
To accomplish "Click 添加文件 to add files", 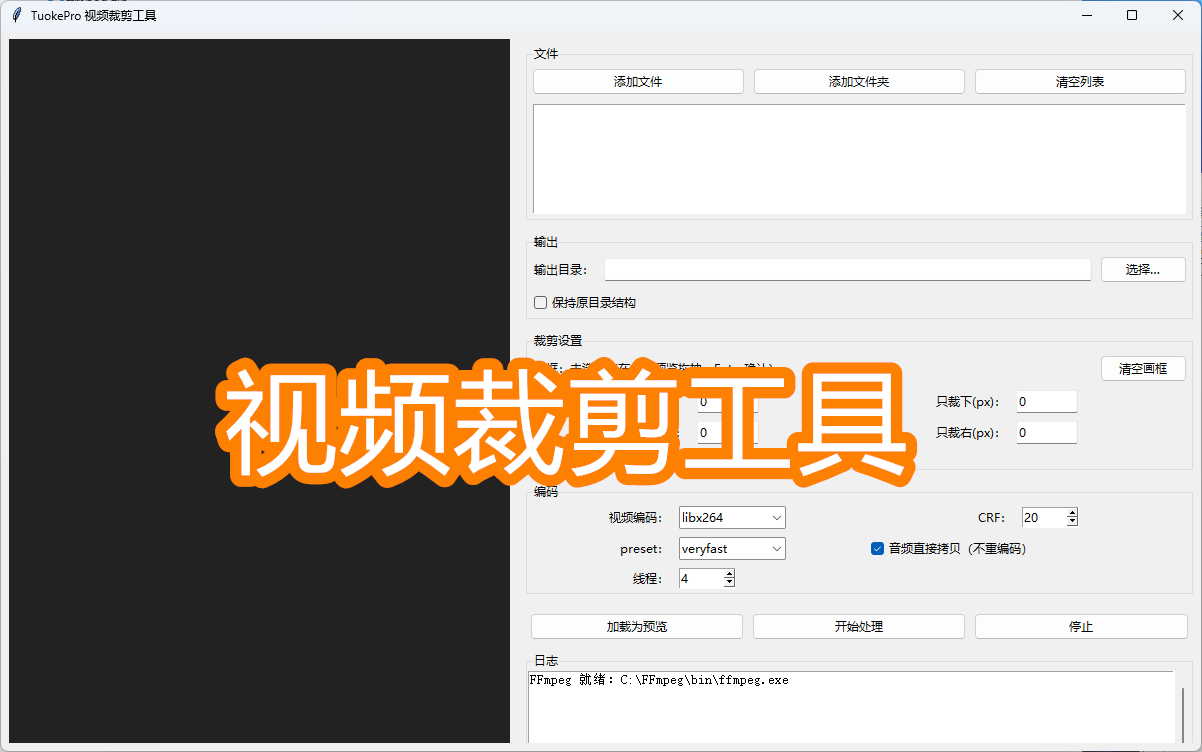I will (x=637, y=81).
